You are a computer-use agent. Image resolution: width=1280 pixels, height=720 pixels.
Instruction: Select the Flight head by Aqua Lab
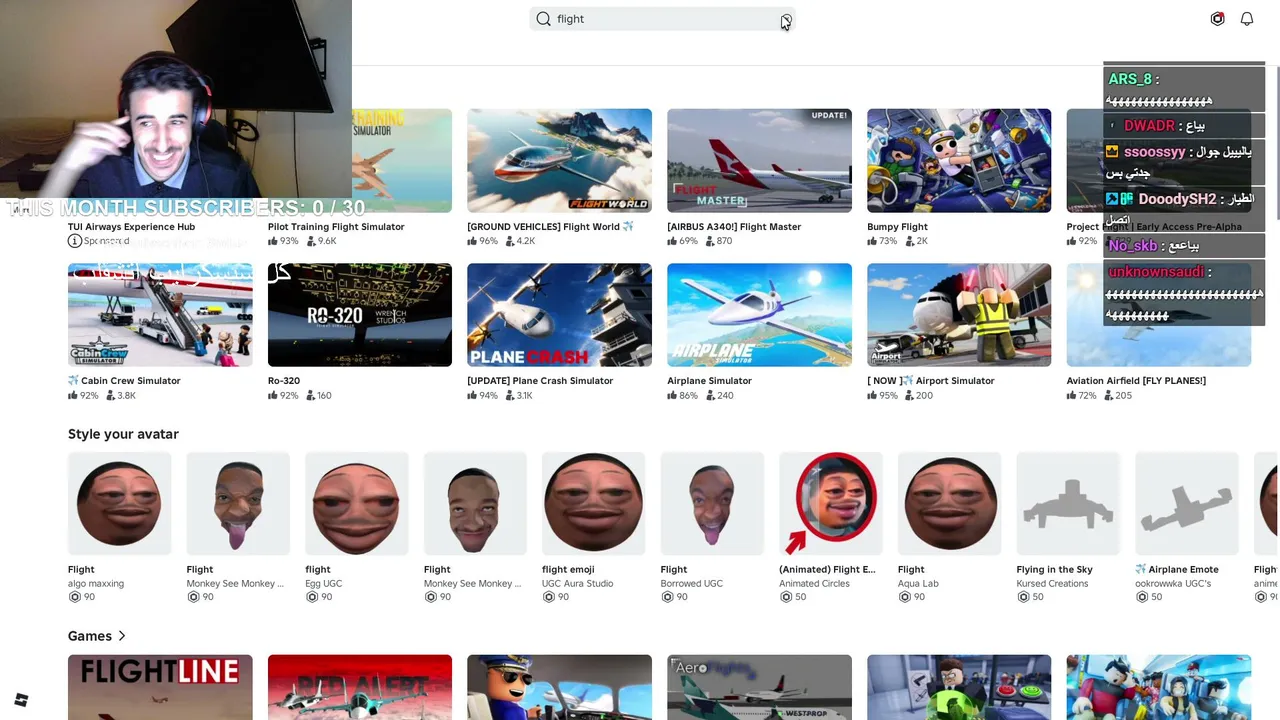coord(949,504)
